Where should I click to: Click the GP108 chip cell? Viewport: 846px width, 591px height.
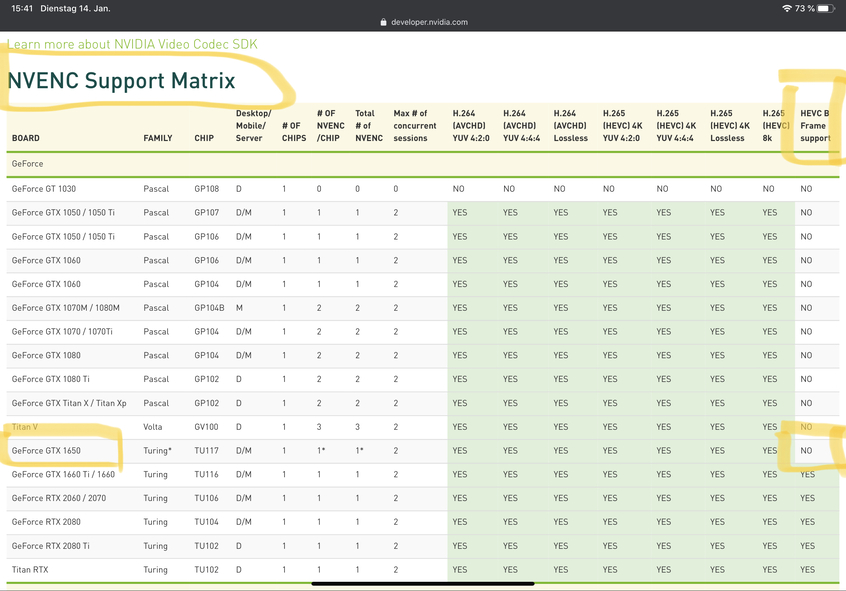pos(207,189)
